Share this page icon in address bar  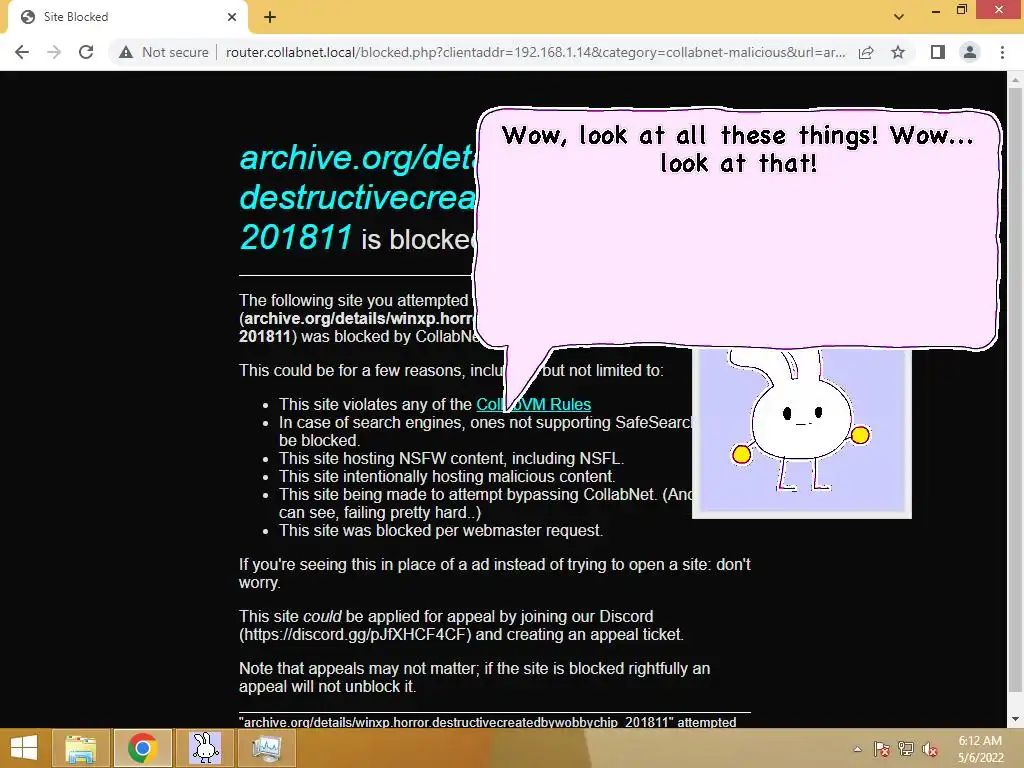tap(866, 52)
